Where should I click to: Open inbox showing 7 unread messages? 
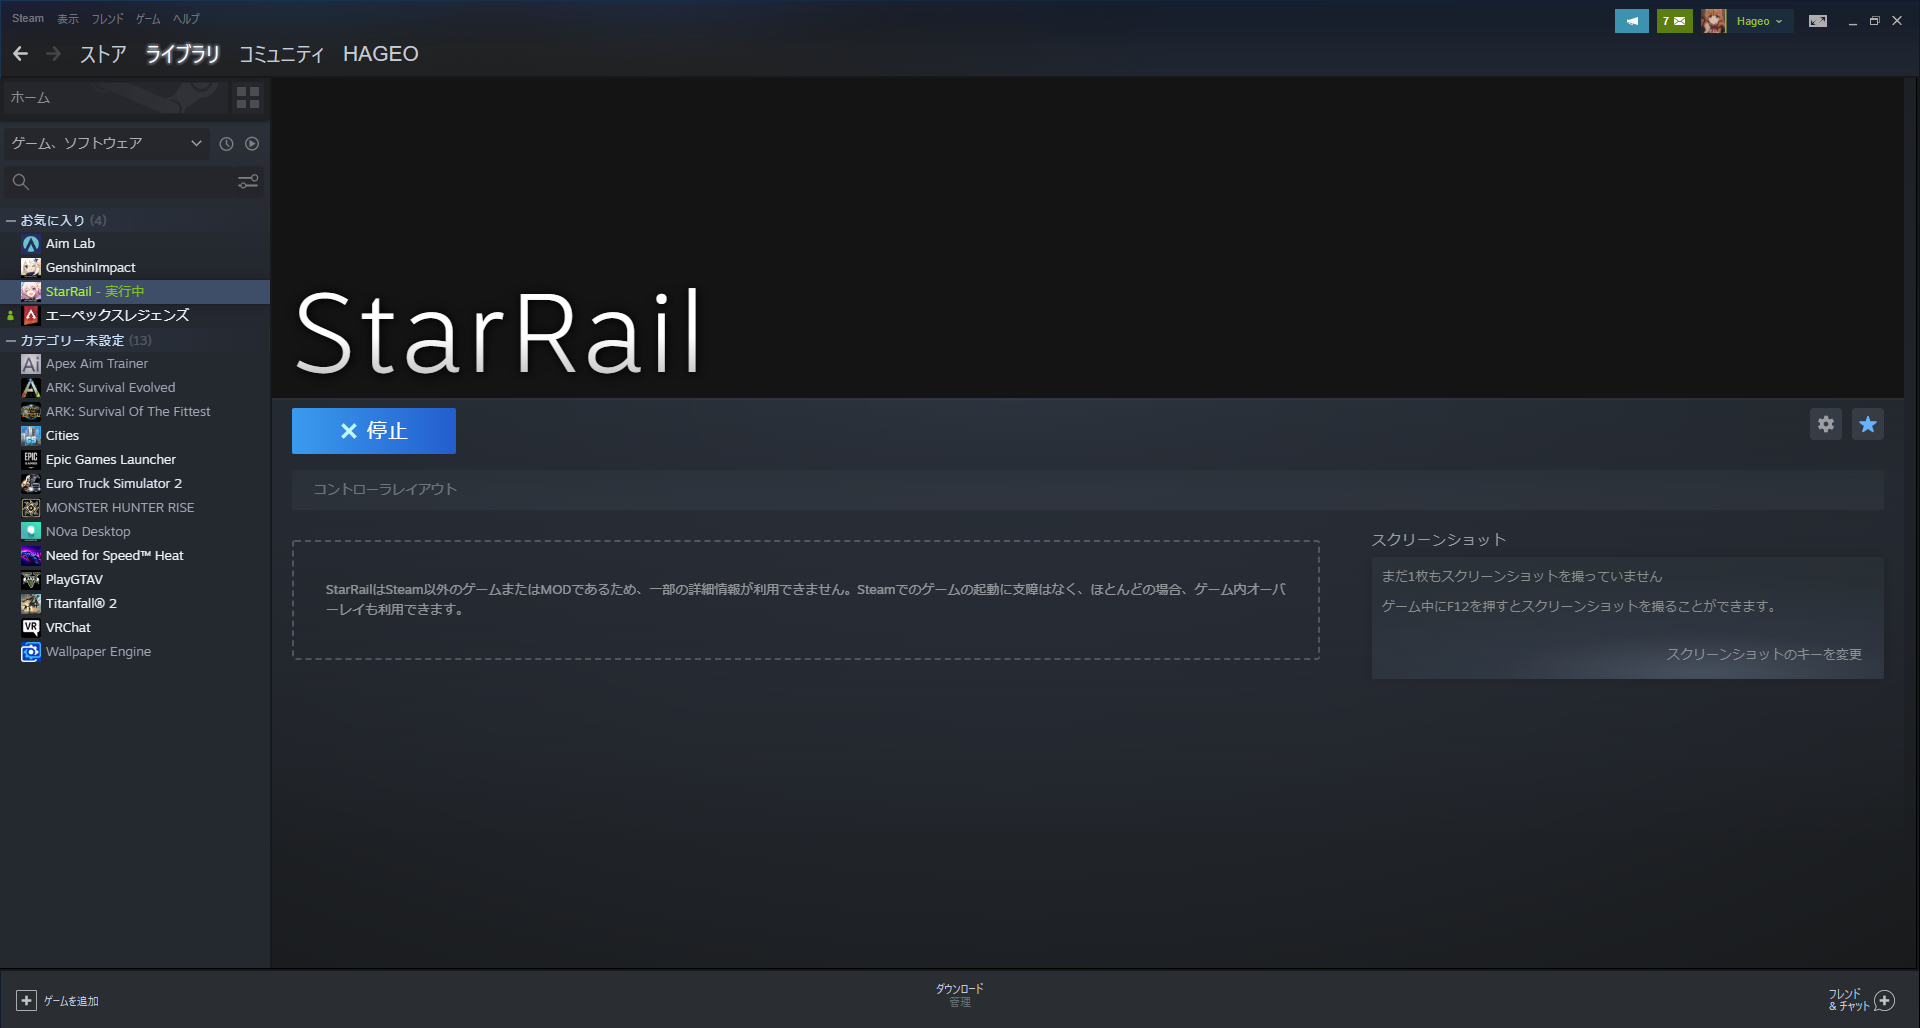tap(1674, 20)
